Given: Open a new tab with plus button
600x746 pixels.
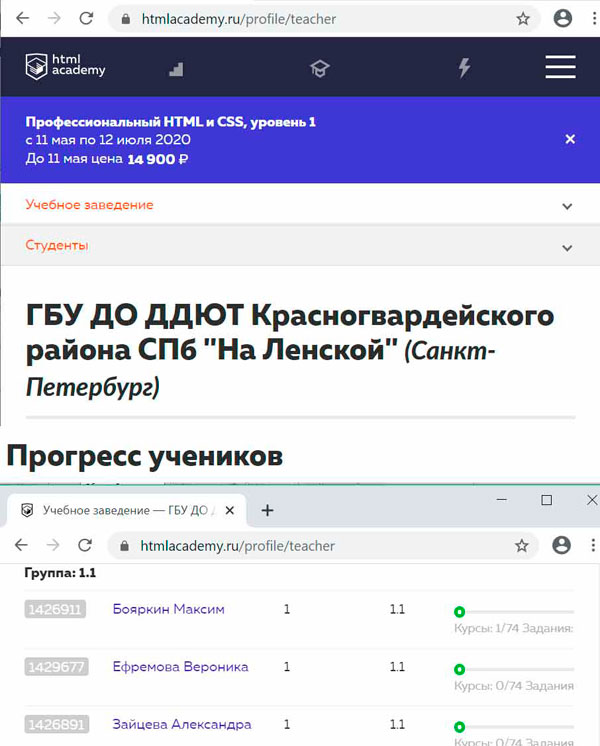Looking at the screenshot, I should point(267,510).
